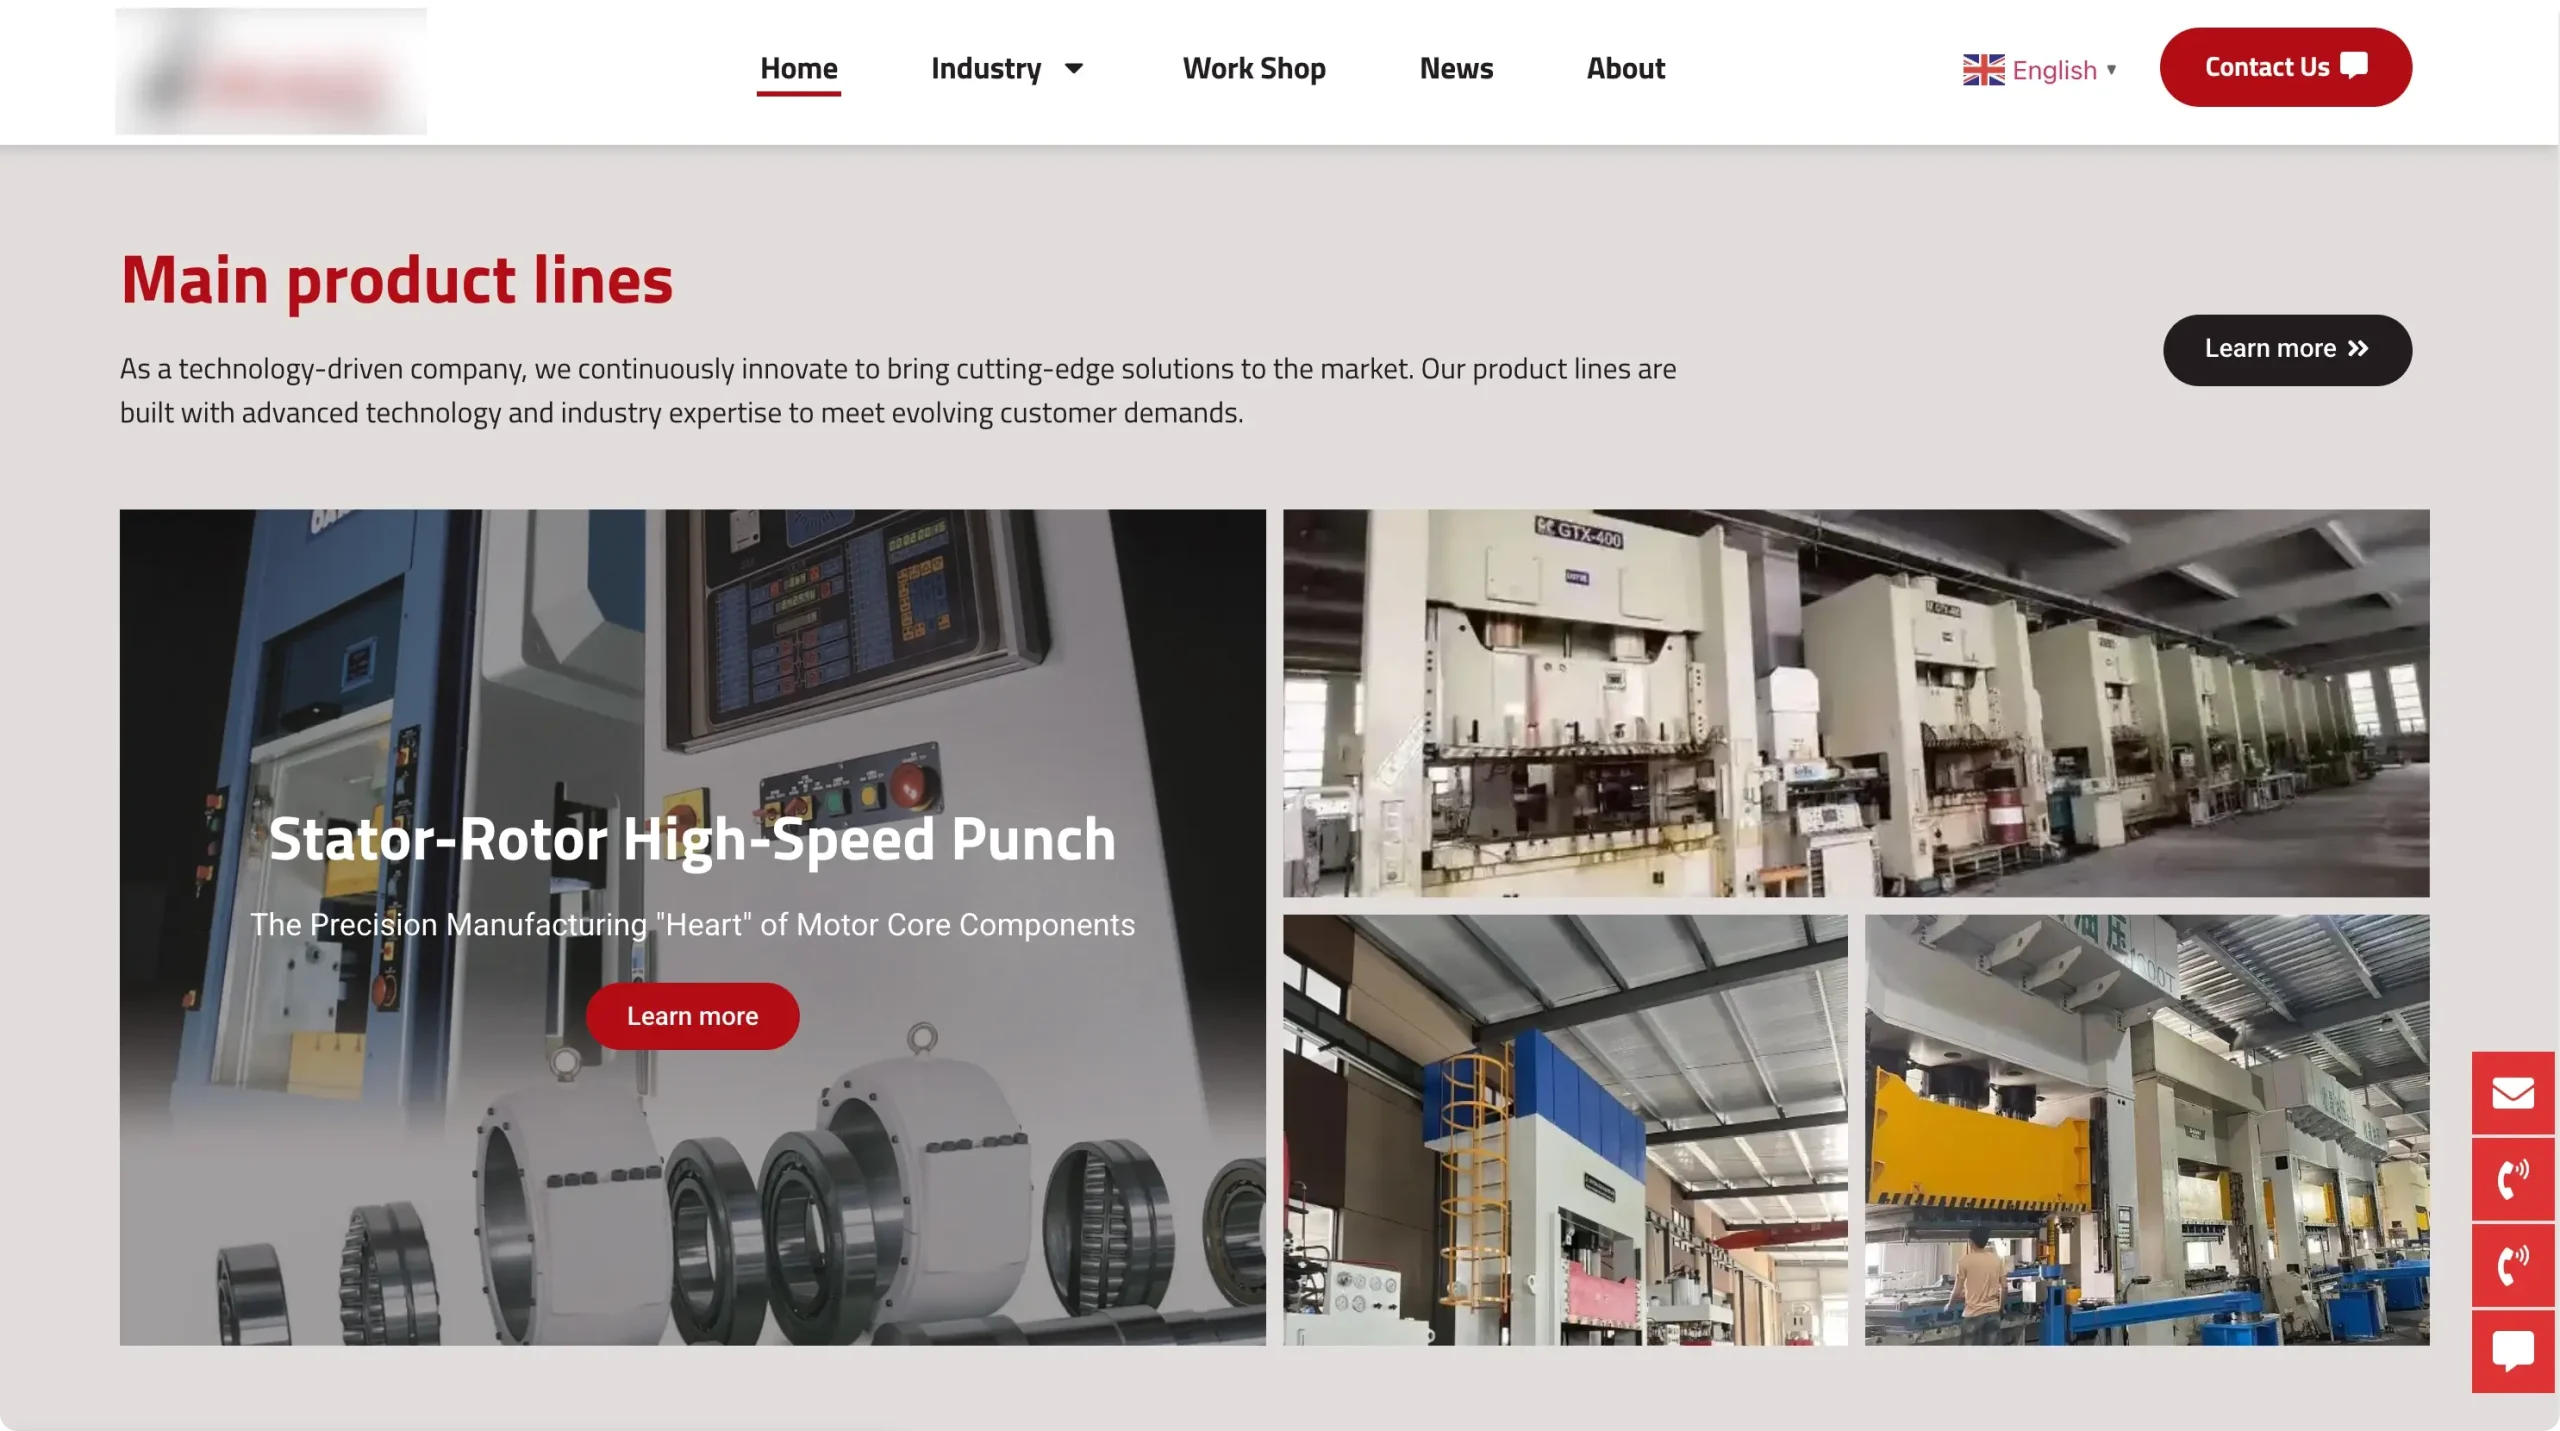This screenshot has width=2560, height=1431.
Task: Click red Learn more on punch banner
Action: 692,1016
